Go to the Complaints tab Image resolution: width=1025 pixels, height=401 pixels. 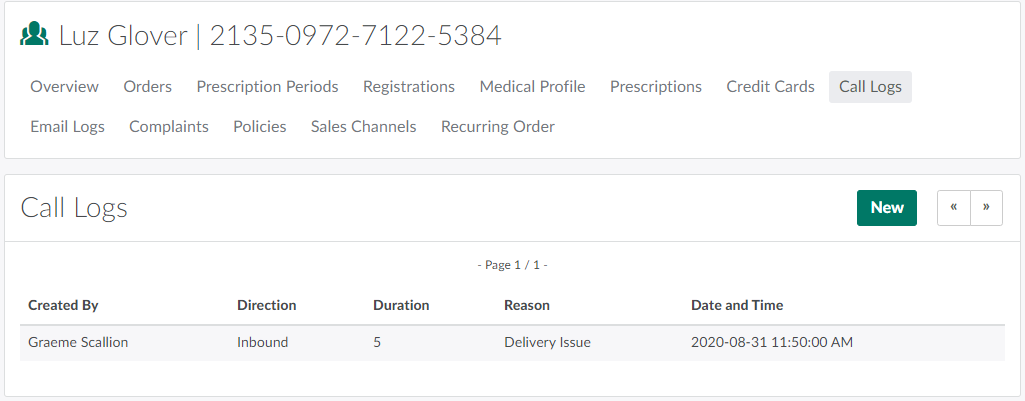coord(169,127)
